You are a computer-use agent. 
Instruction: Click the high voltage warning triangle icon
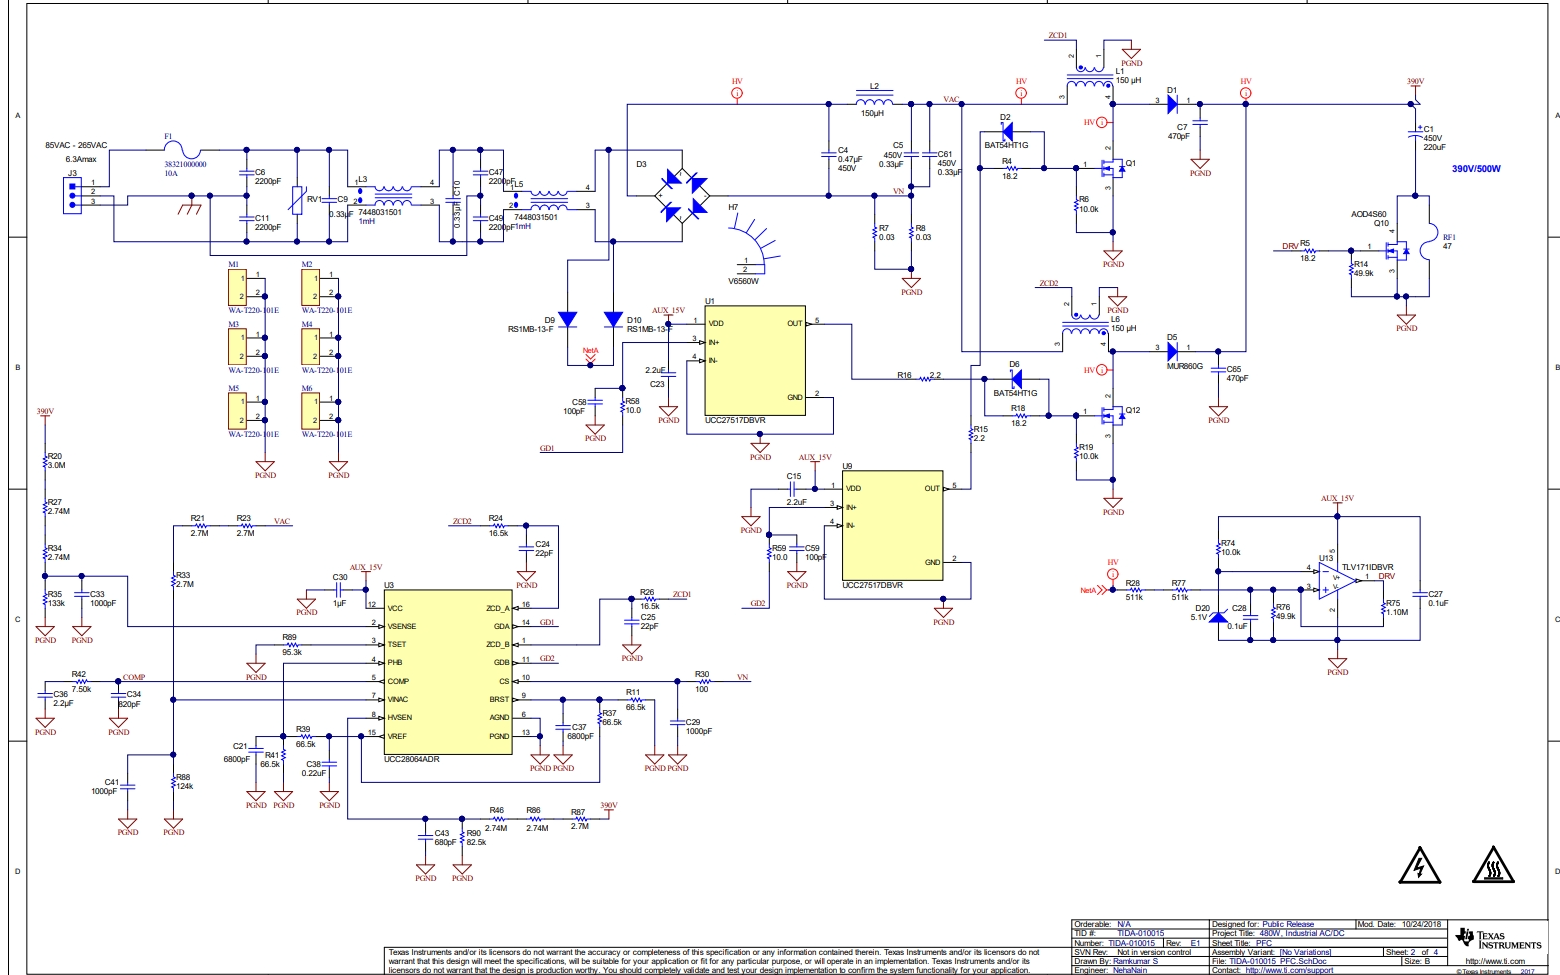click(x=1419, y=866)
